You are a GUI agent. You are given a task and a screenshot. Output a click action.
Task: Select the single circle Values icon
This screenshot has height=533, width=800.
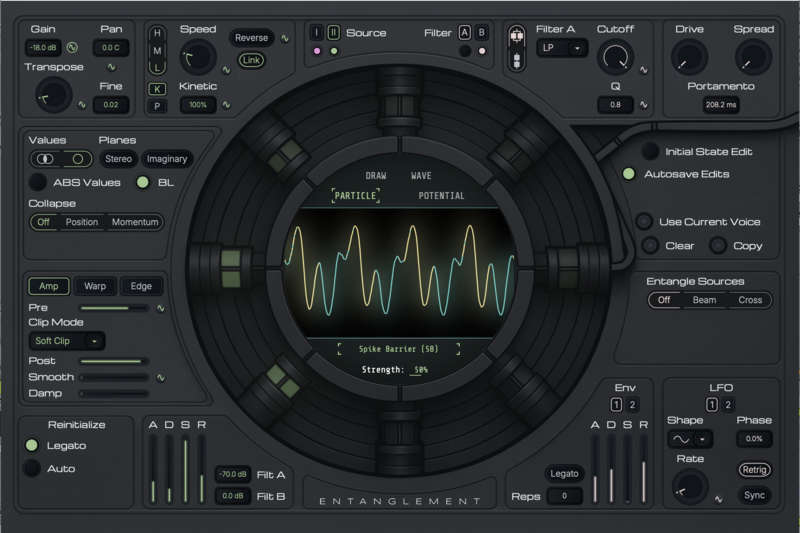click(x=77, y=159)
